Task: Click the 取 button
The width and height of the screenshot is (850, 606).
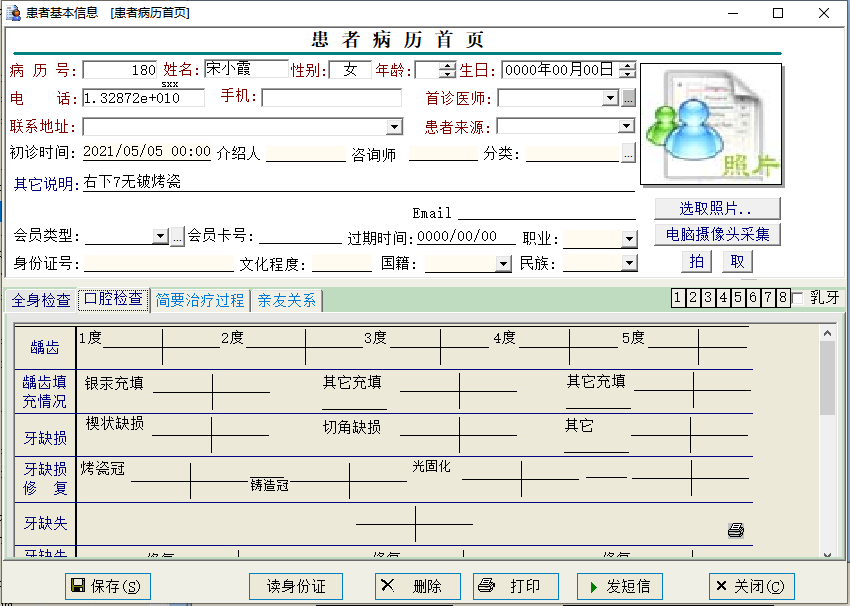Action: pos(737,262)
